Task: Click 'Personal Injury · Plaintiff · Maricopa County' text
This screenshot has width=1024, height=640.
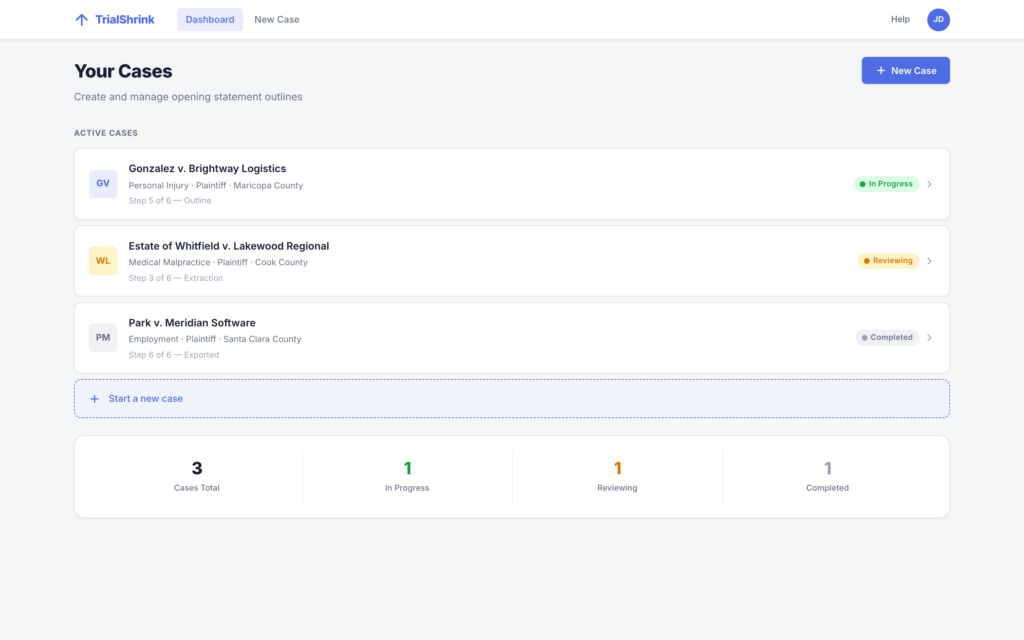Action: click(216, 185)
